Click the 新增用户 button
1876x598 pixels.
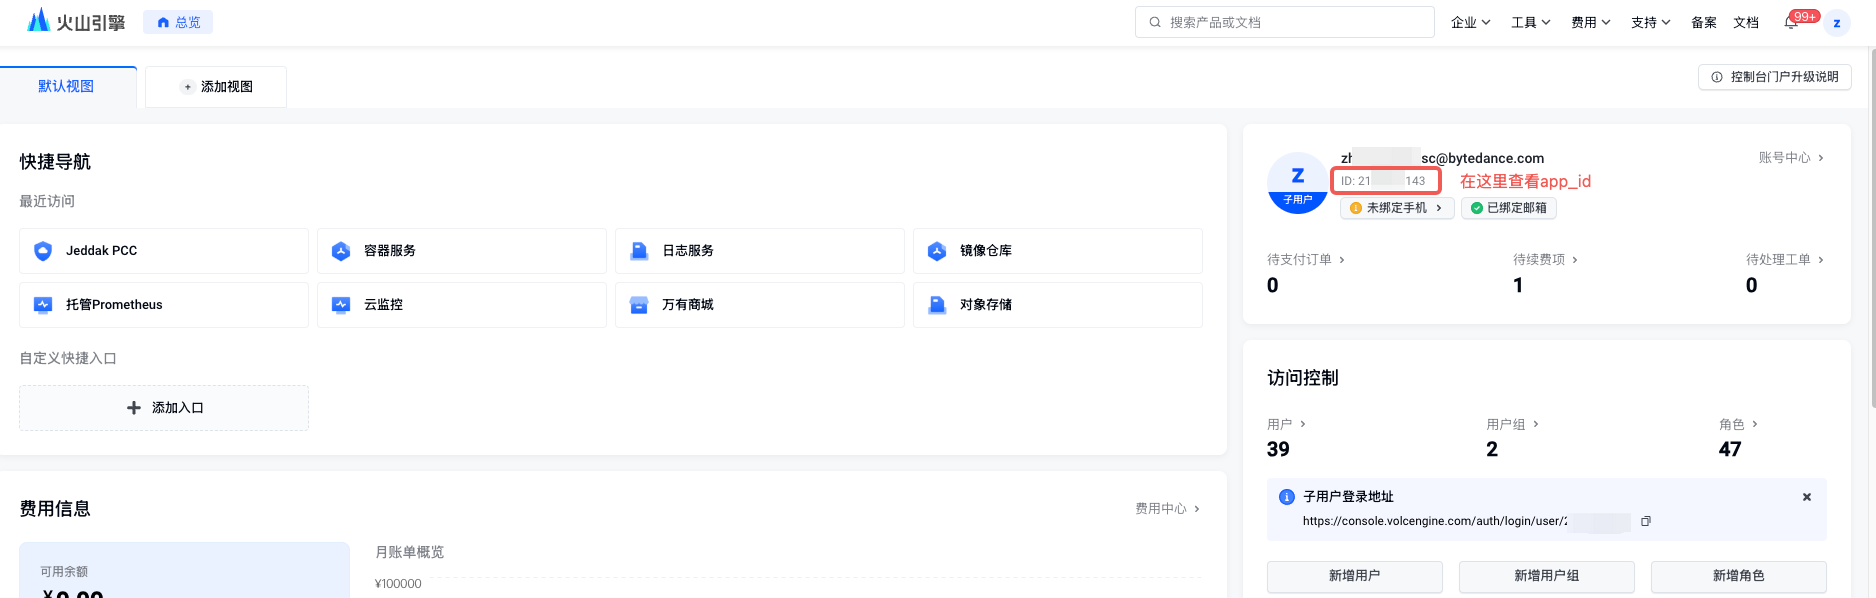(1354, 576)
